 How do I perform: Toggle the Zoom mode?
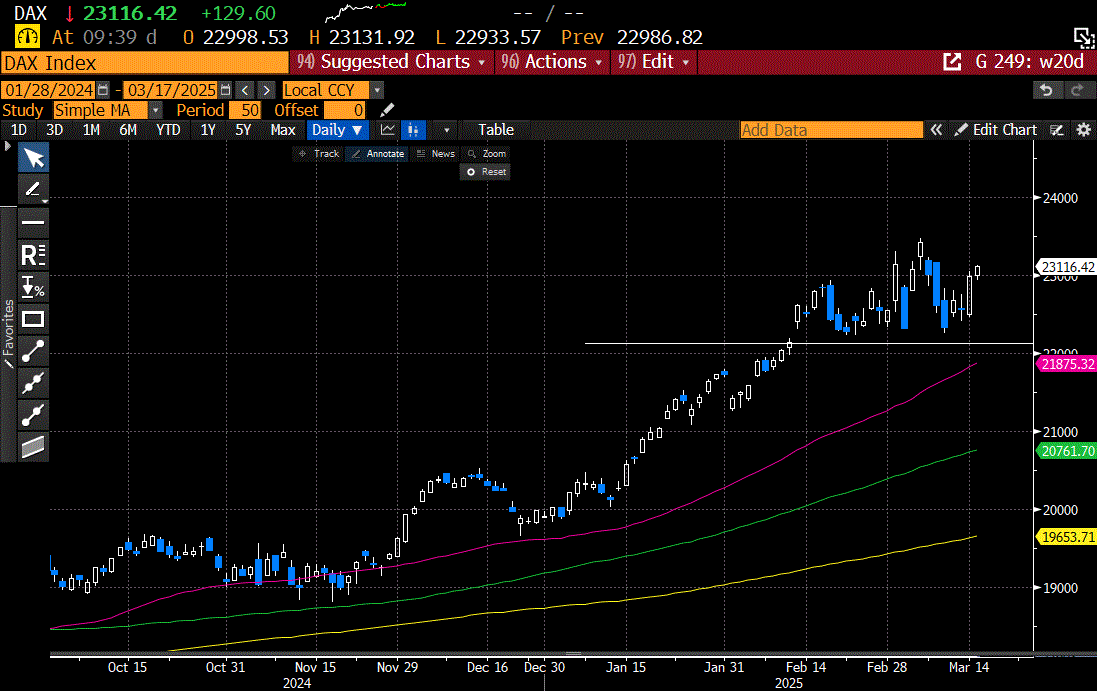[x=486, y=154]
